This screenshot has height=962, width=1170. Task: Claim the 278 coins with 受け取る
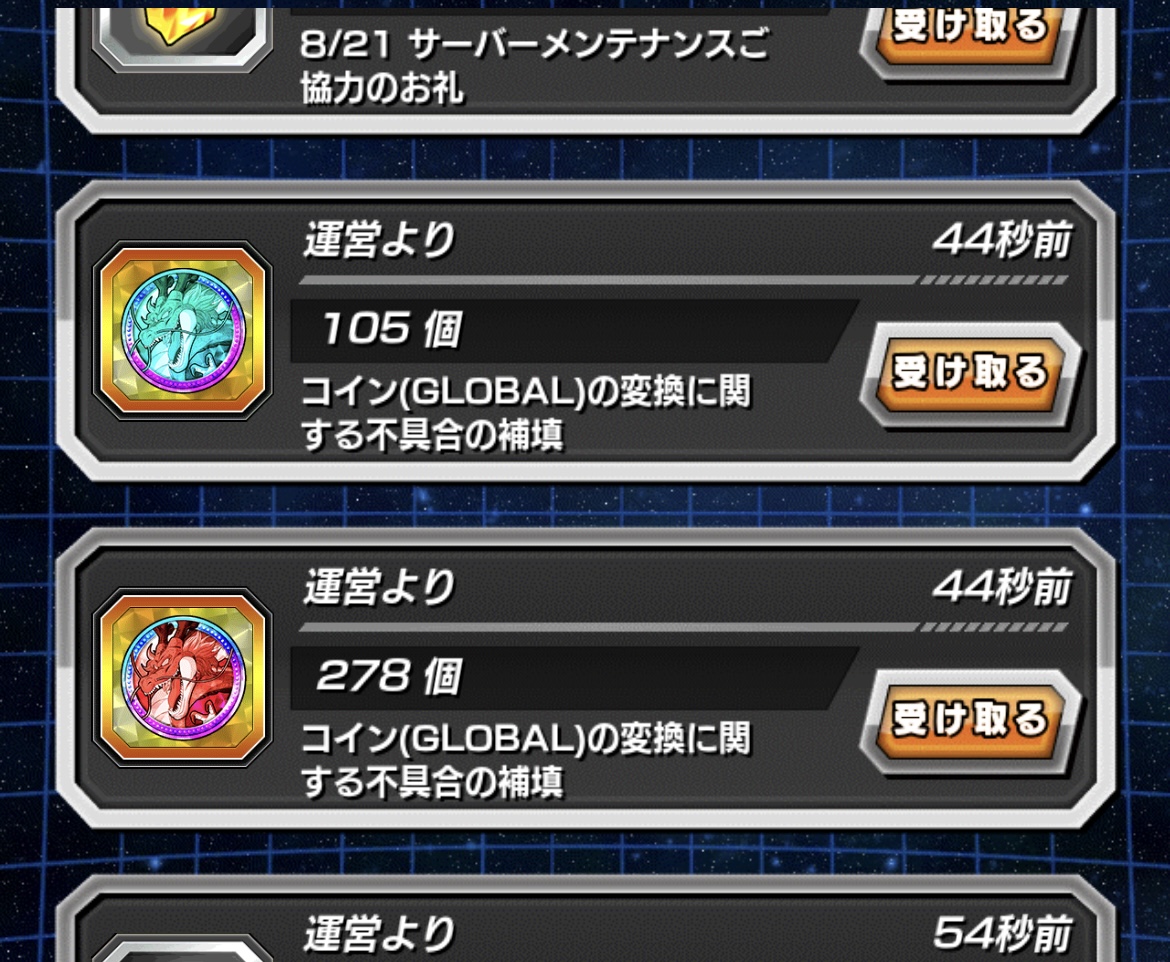[x=970, y=719]
